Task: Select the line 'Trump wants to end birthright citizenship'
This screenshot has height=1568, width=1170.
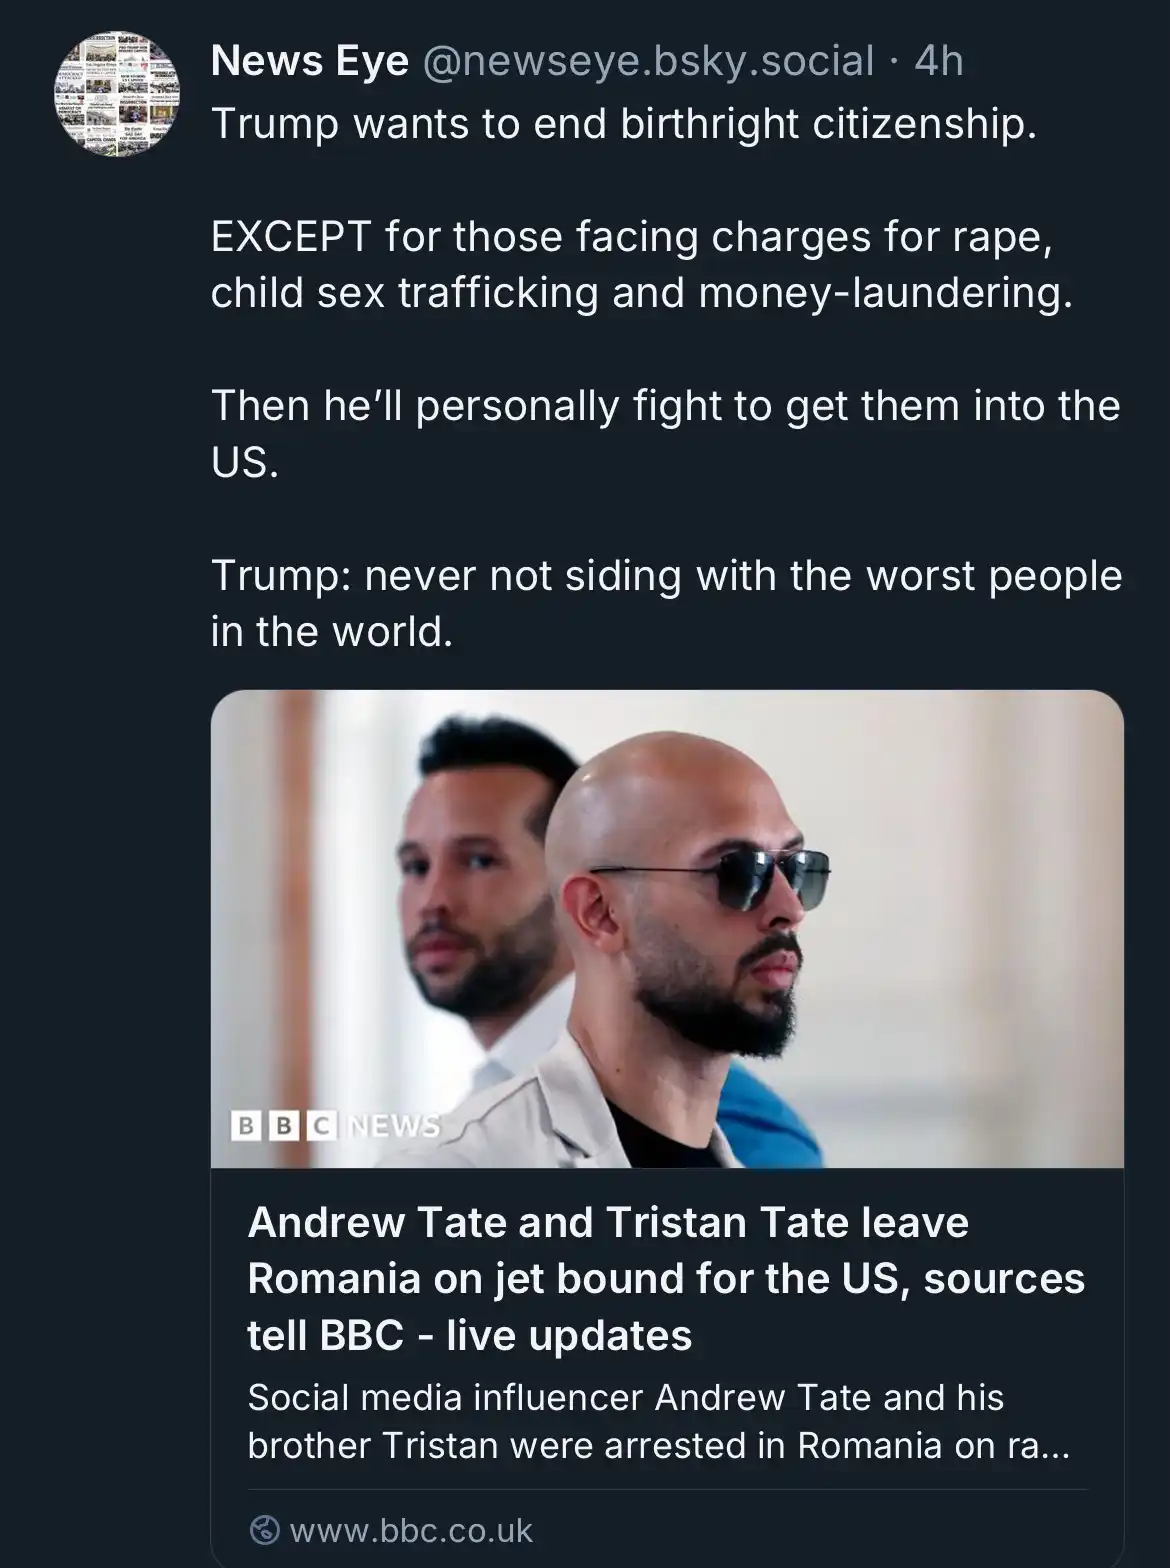Action: coord(624,124)
